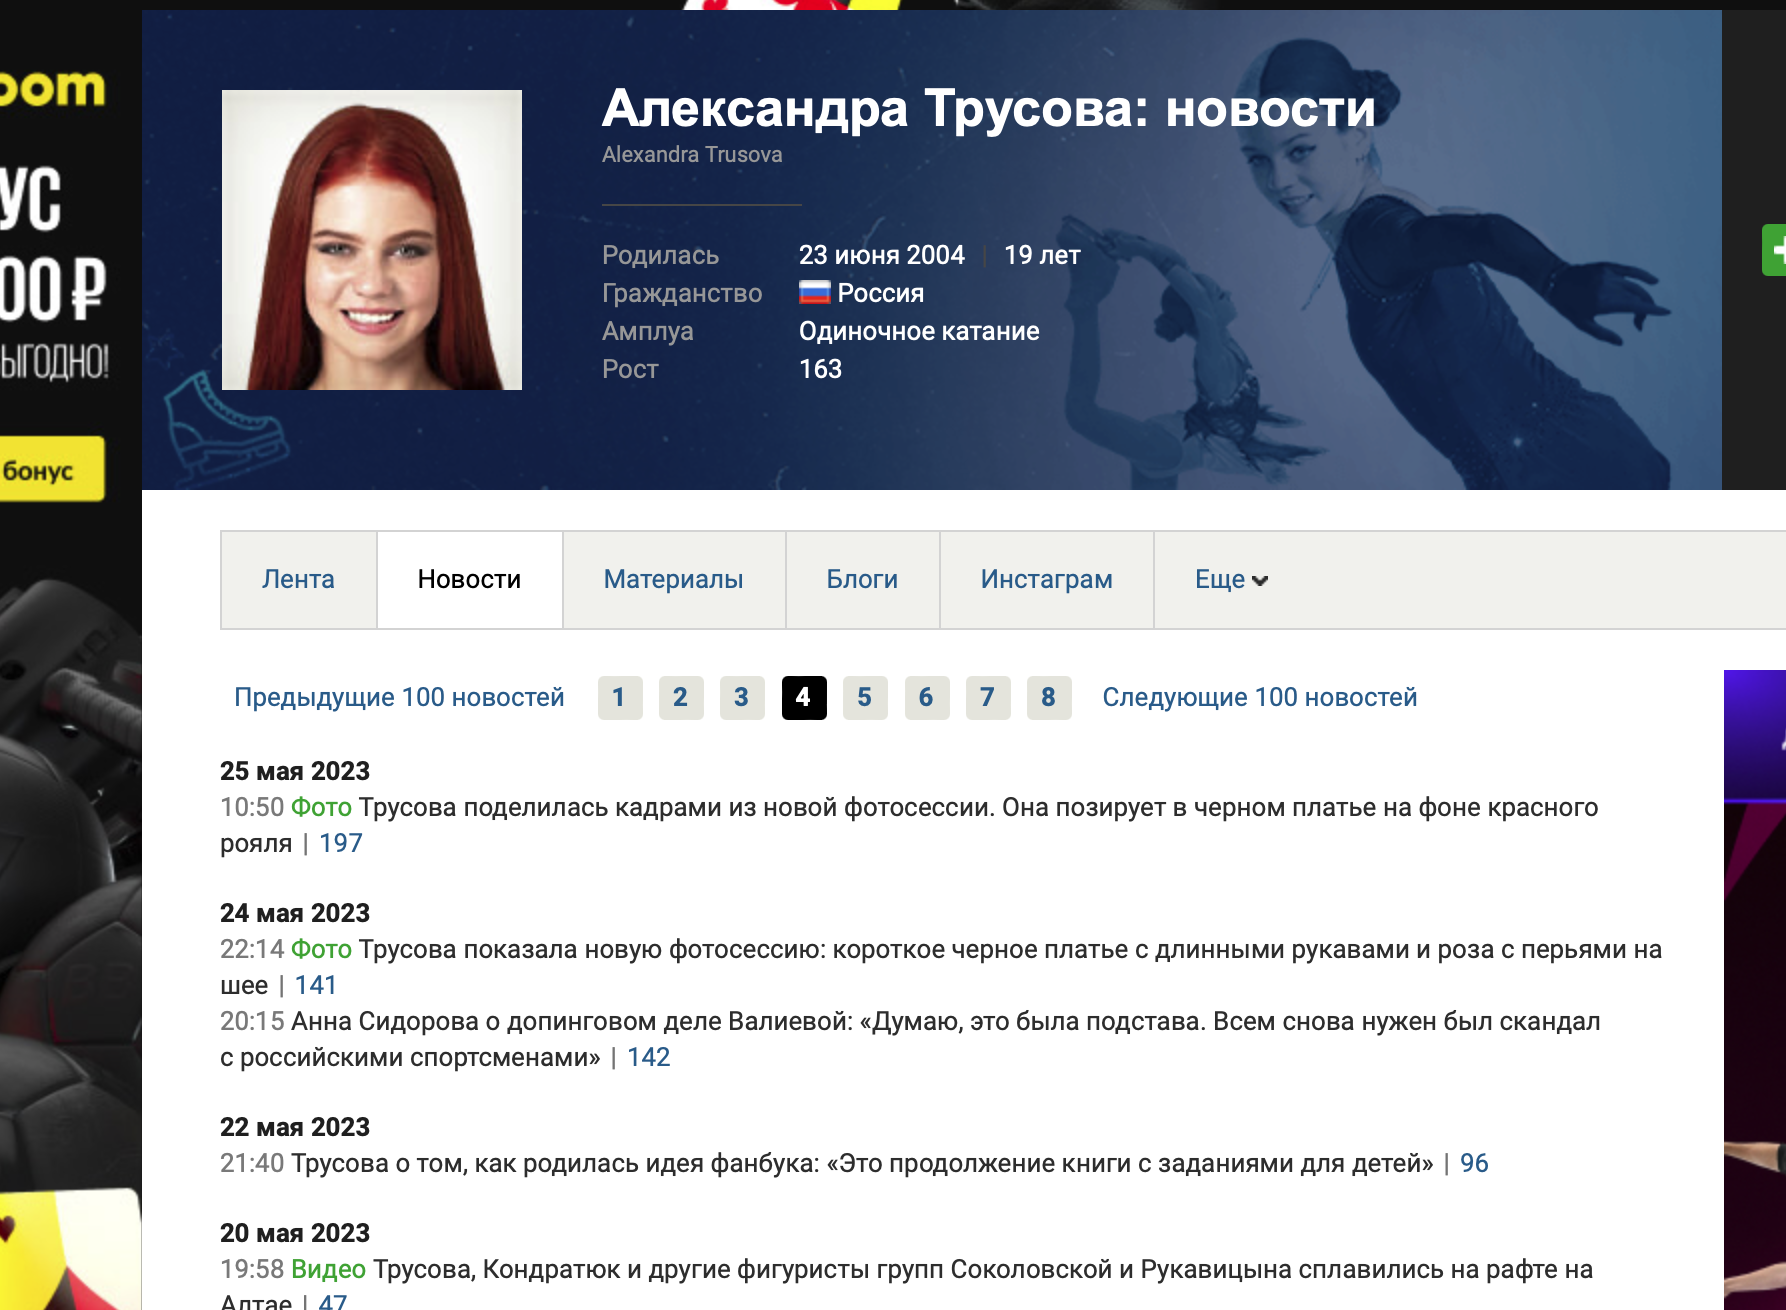Go to news page 1
Image resolution: width=1786 pixels, height=1310 pixels.
619,698
